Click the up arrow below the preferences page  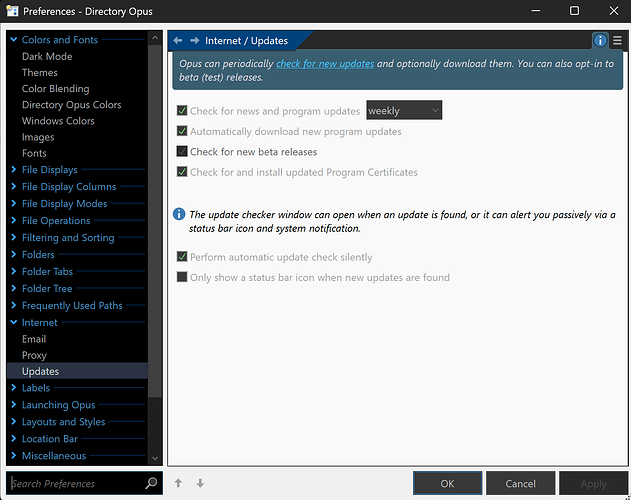coord(178,483)
